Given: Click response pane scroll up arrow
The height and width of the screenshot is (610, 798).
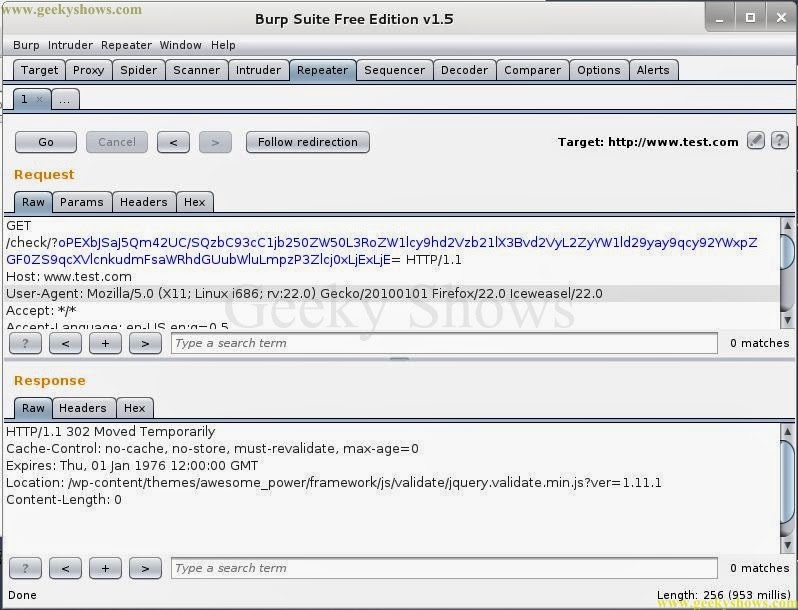Looking at the screenshot, I should 787,431.
